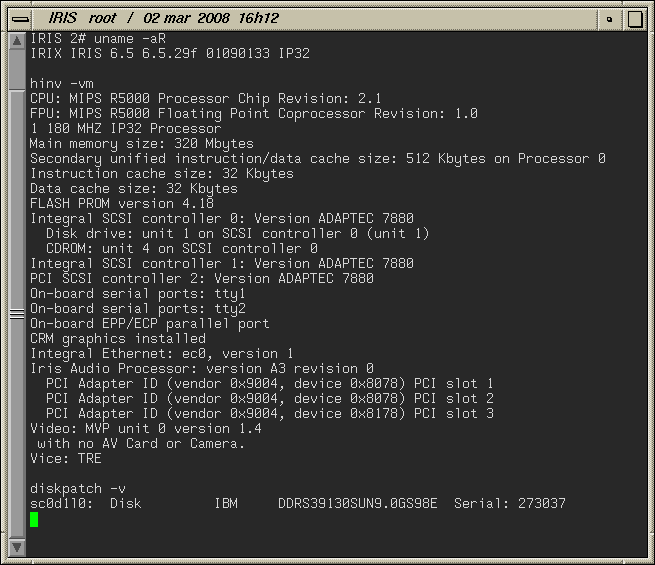Click the 'FPU: MIPS R5000 Floating Point Coprocessor' line

pos(254,114)
